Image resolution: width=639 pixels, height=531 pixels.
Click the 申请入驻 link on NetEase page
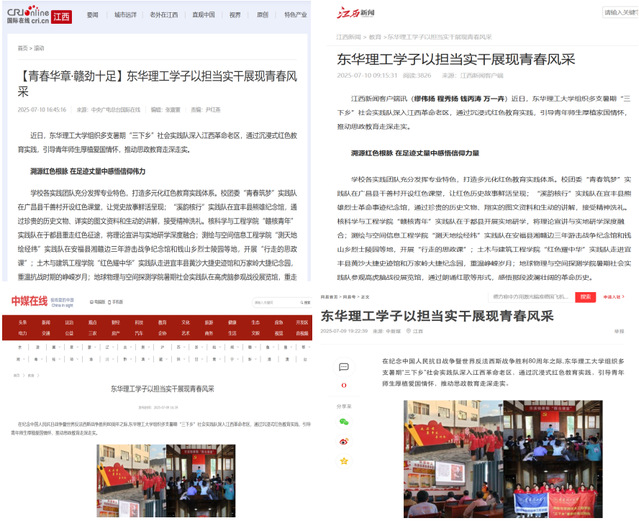[613, 297]
